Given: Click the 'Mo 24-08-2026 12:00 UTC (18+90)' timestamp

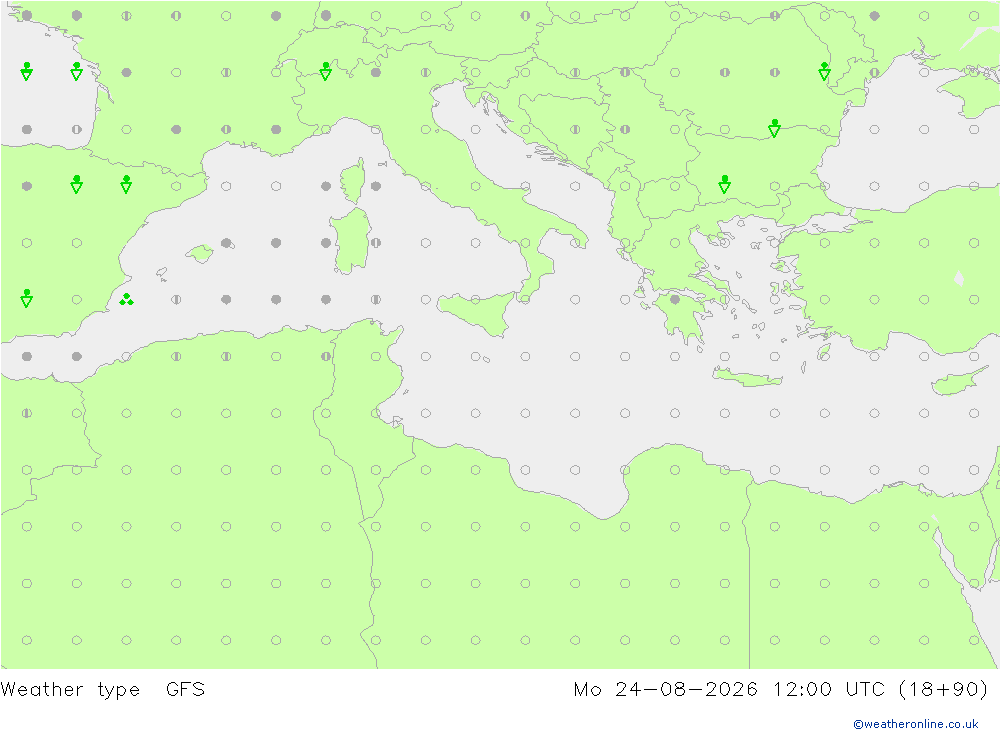Looking at the screenshot, I should tap(781, 690).
